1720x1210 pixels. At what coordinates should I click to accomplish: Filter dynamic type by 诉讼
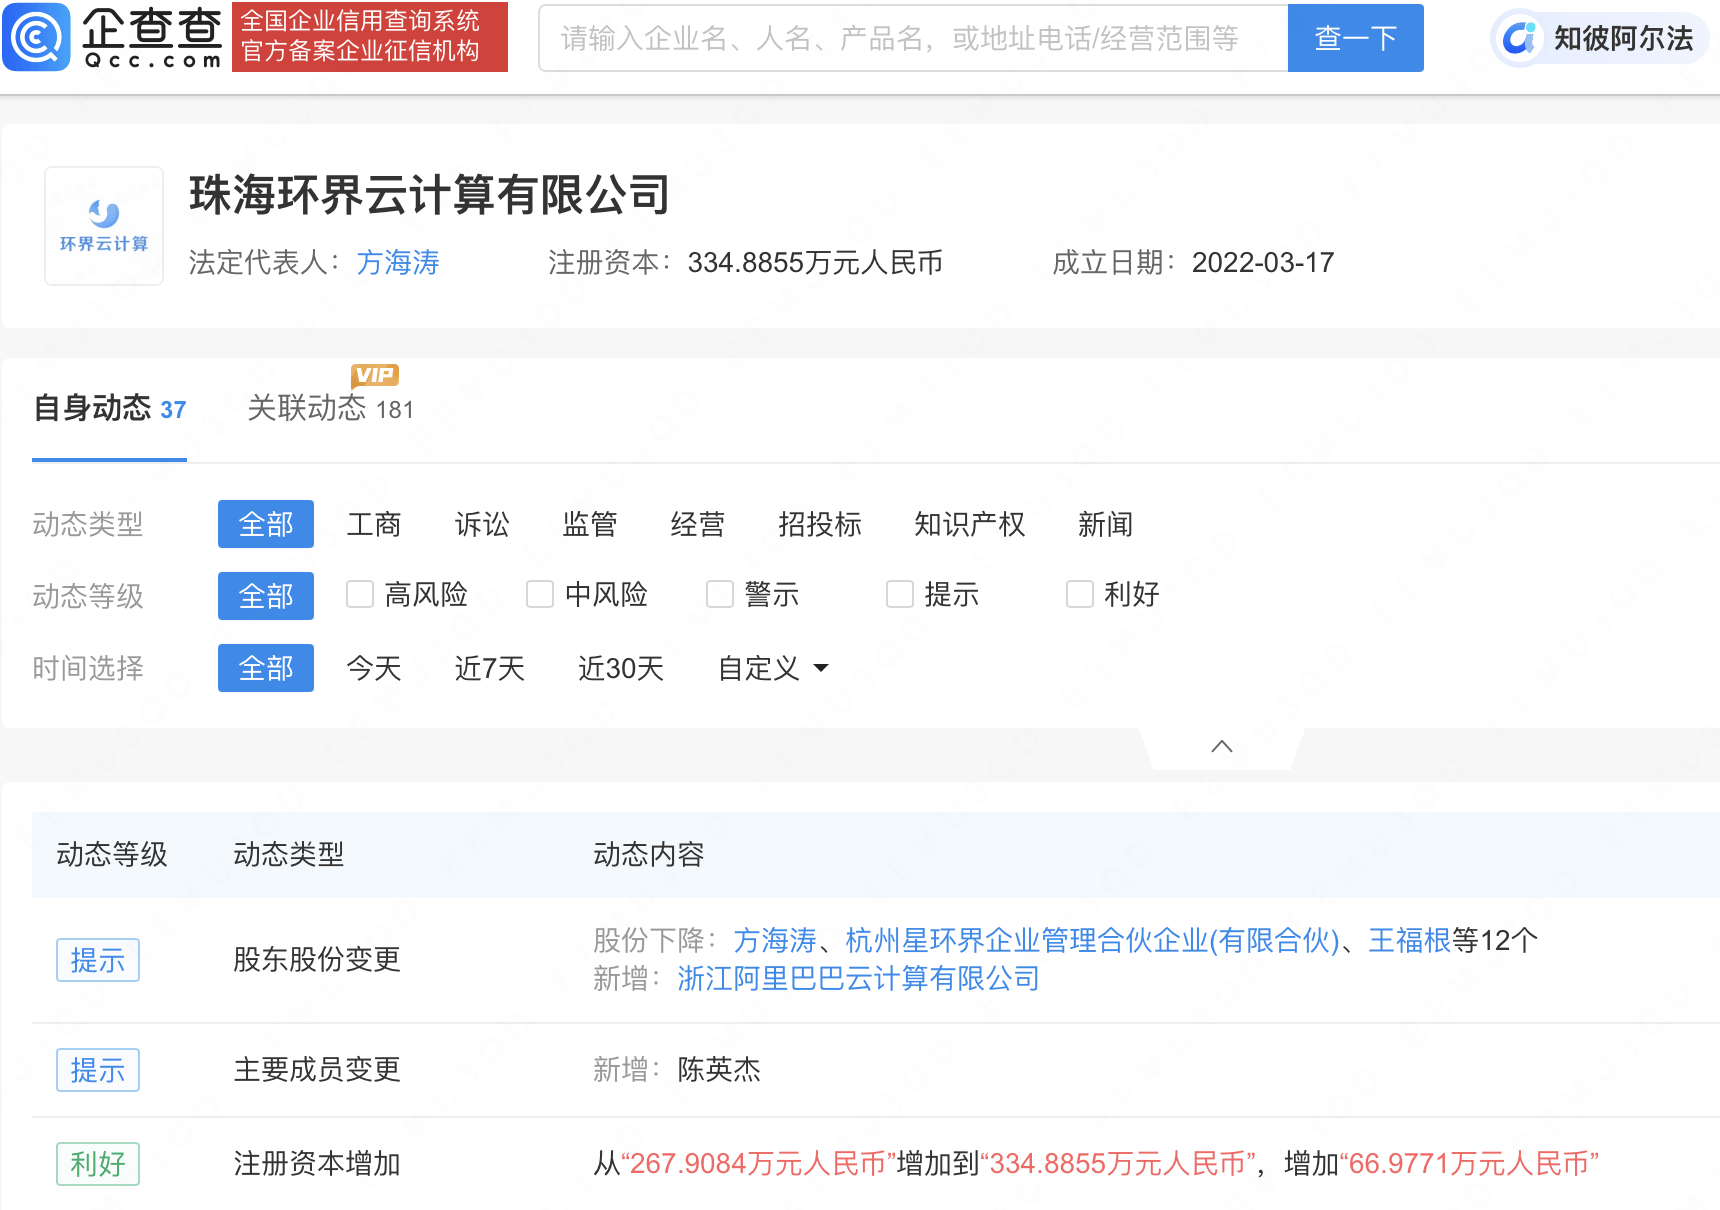(482, 524)
